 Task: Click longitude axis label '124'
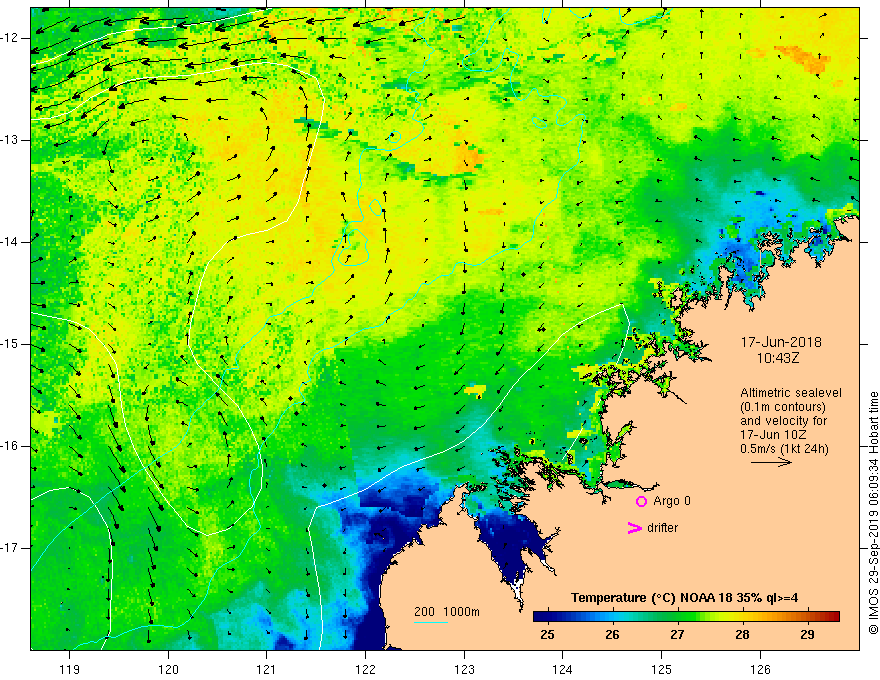point(563,669)
